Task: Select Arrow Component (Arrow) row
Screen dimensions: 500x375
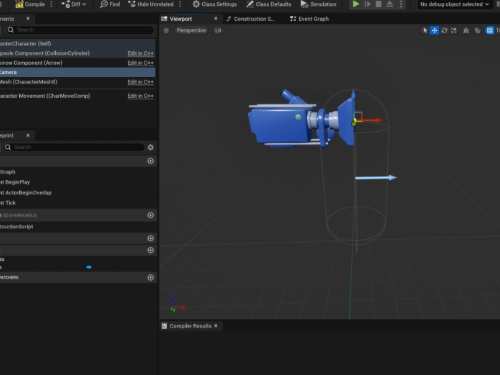Action: [x=77, y=63]
